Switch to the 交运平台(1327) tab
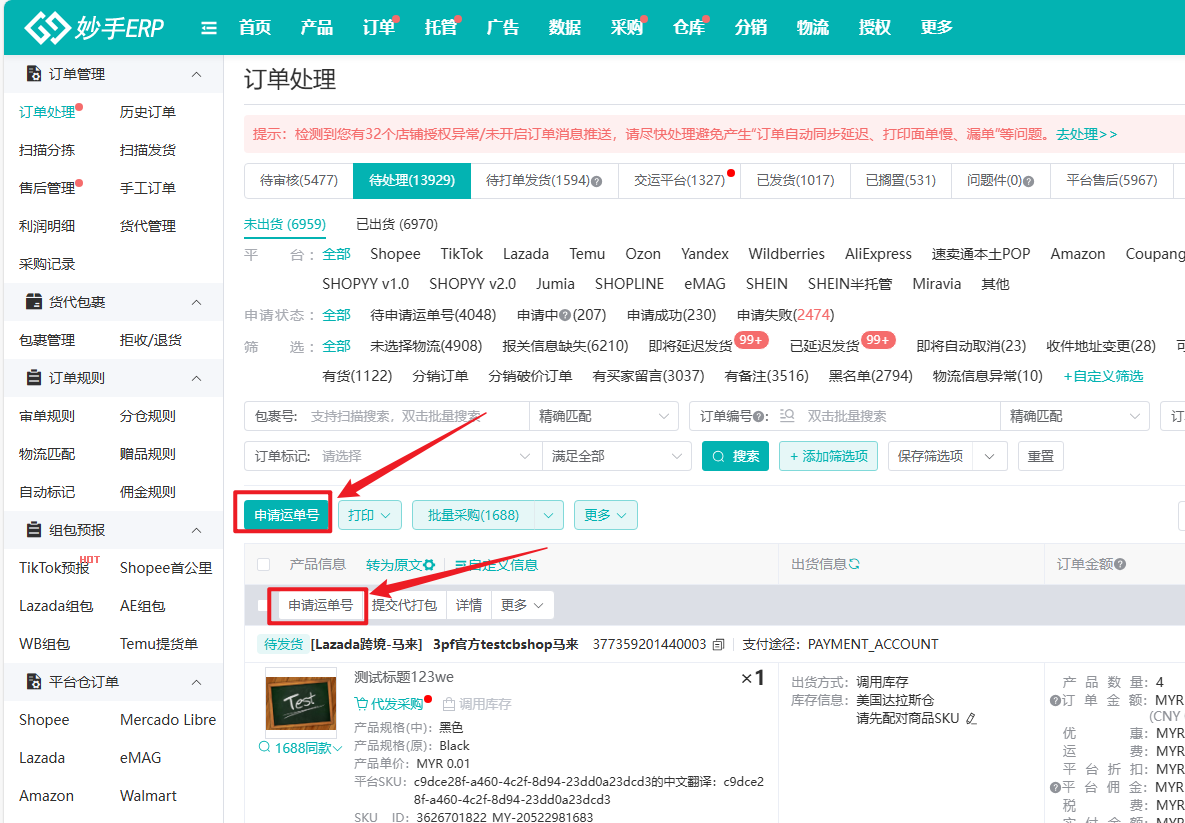This screenshot has width=1185, height=823. (679, 181)
